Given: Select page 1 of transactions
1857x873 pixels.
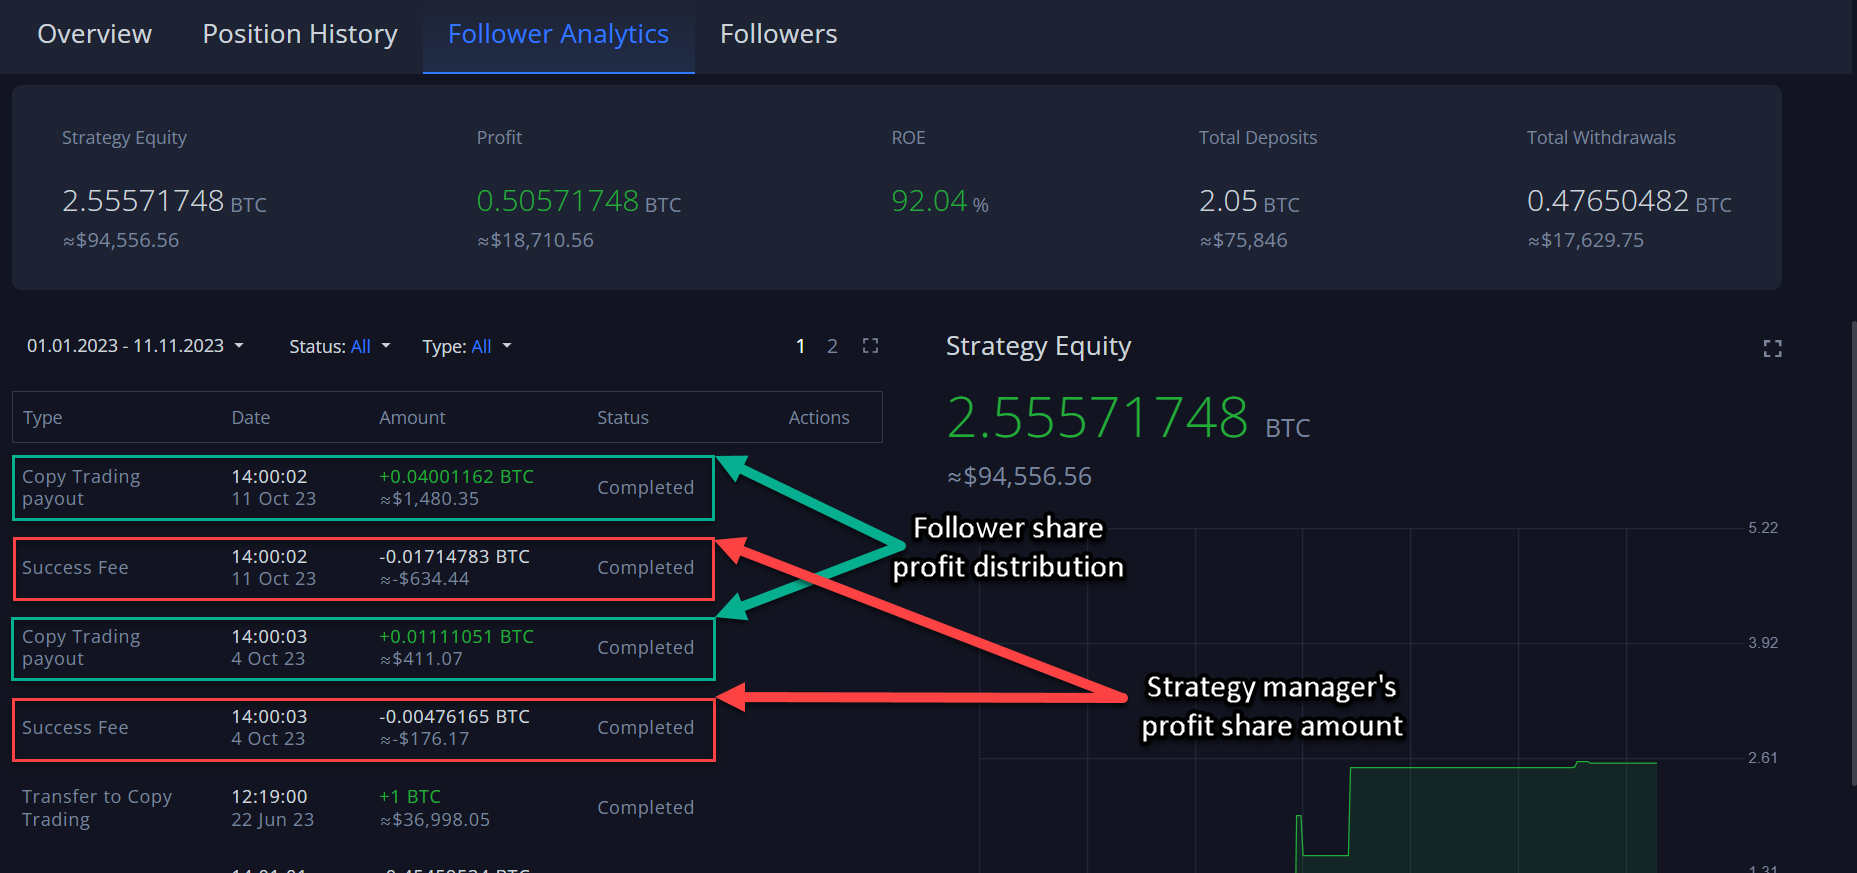Looking at the screenshot, I should tap(800, 346).
